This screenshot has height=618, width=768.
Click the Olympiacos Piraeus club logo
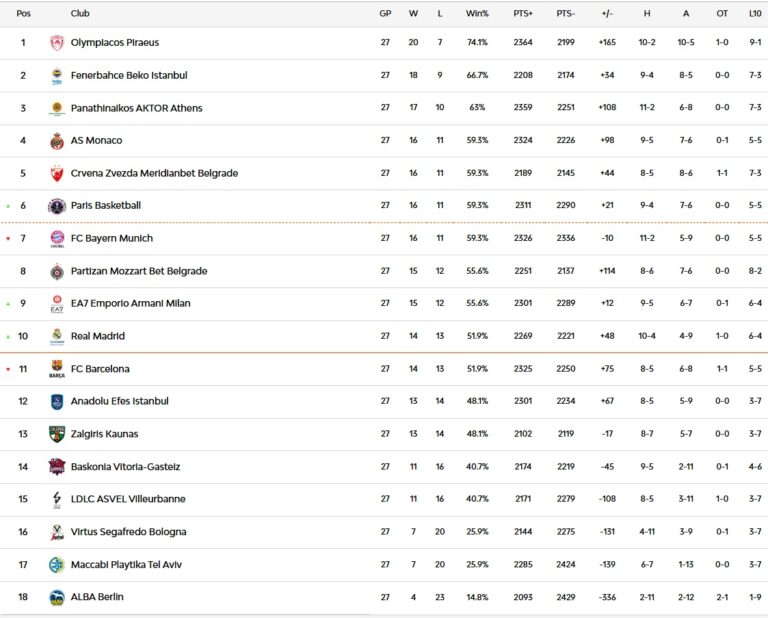[57, 43]
